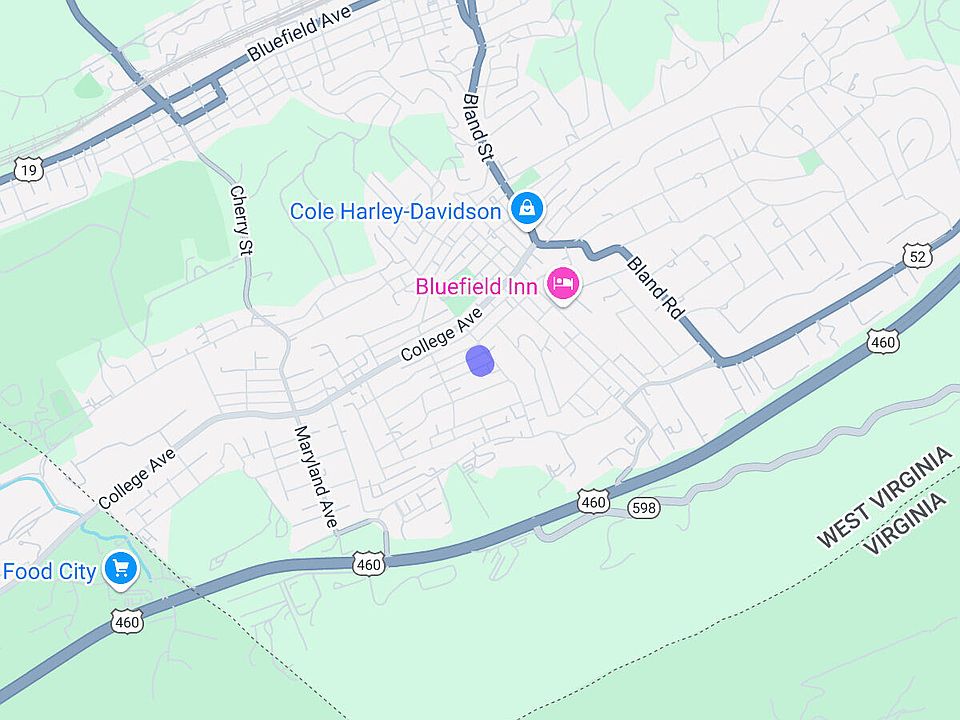Click the Food City shopping cart pin
This screenshot has width=960, height=720.
click(x=121, y=570)
